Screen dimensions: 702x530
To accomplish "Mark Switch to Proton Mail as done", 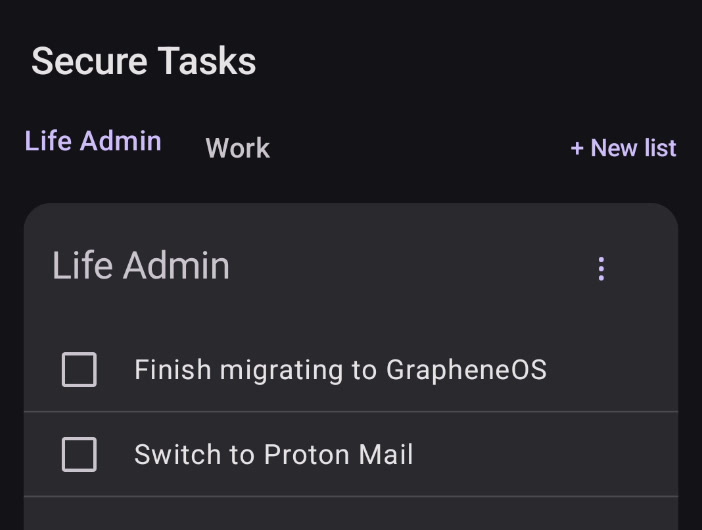I will 79,454.
